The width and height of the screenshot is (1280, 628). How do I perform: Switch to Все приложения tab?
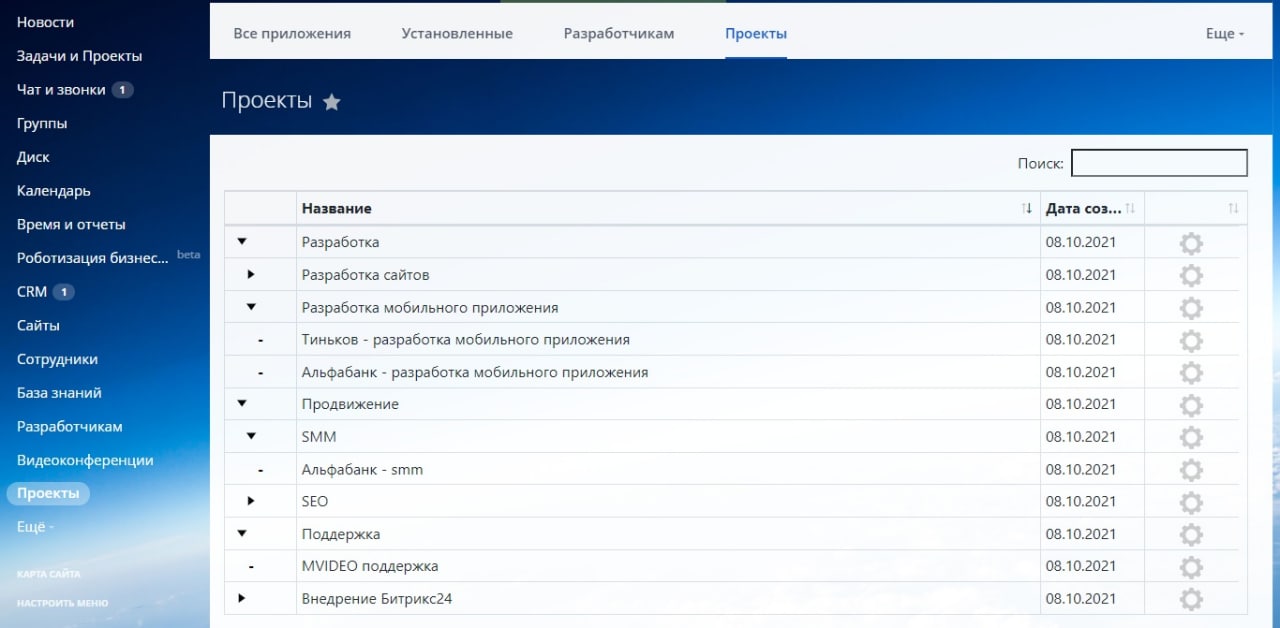(x=292, y=34)
